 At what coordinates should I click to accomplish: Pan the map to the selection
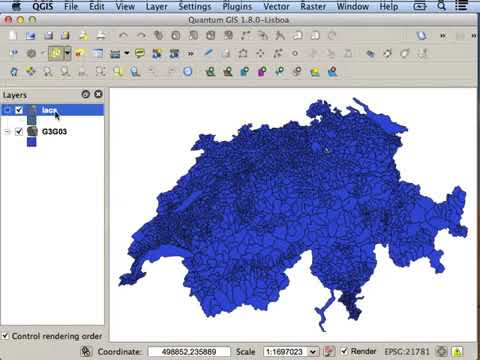pos(31,71)
